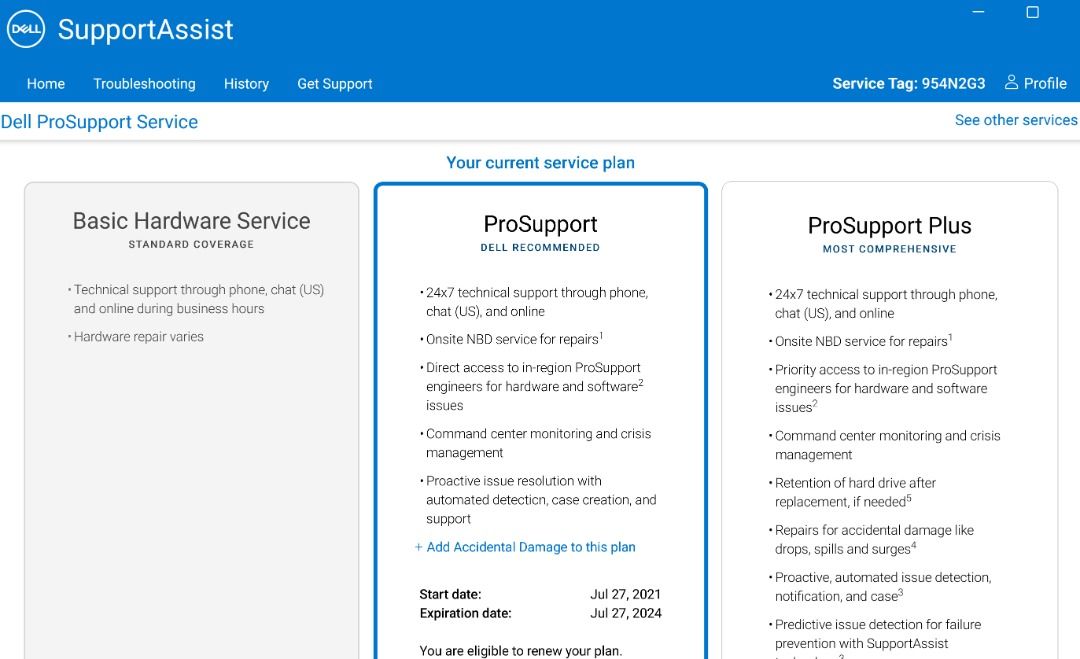This screenshot has width=1080, height=659.
Task: Click the Dell logo icon
Action: 26,30
